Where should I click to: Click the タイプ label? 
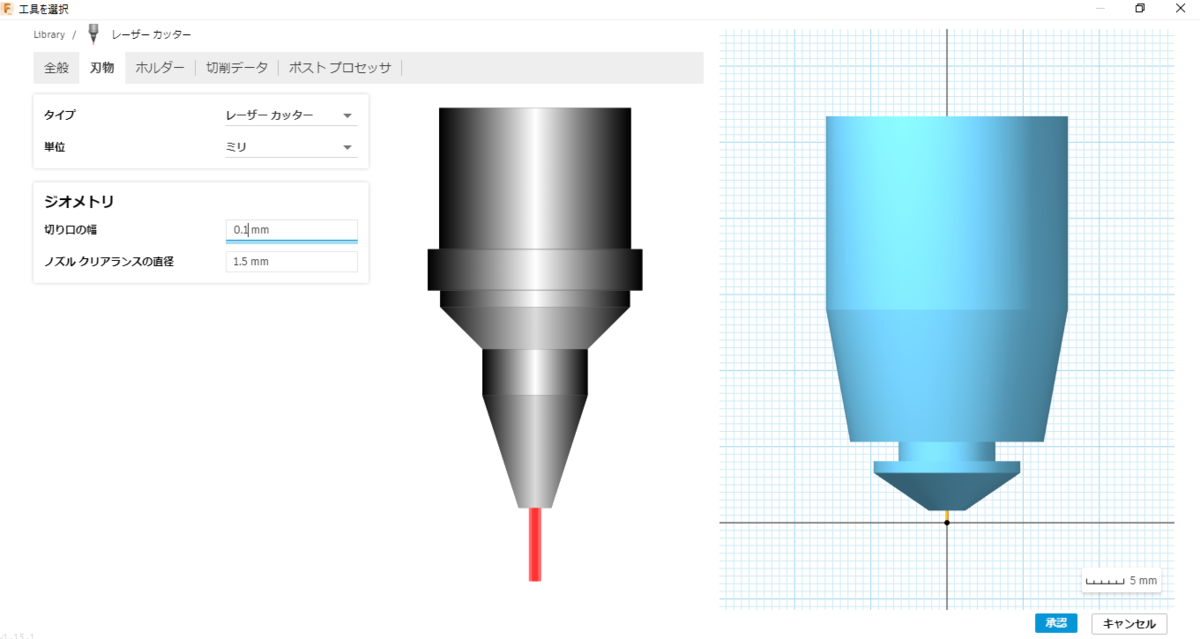tap(59, 115)
